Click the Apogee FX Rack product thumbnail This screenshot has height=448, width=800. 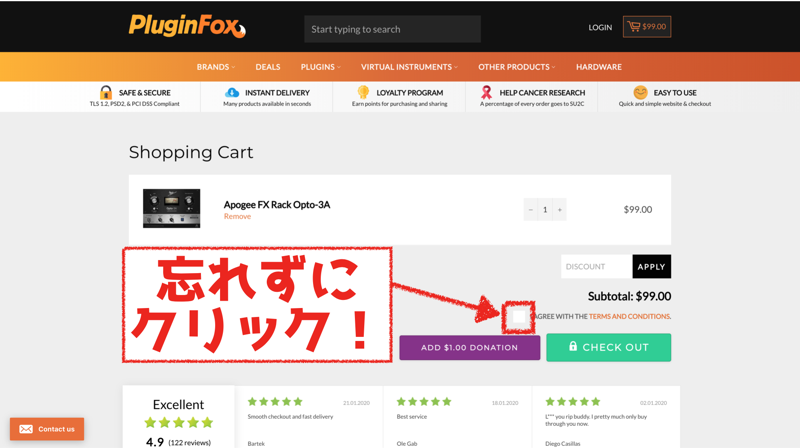pos(171,208)
